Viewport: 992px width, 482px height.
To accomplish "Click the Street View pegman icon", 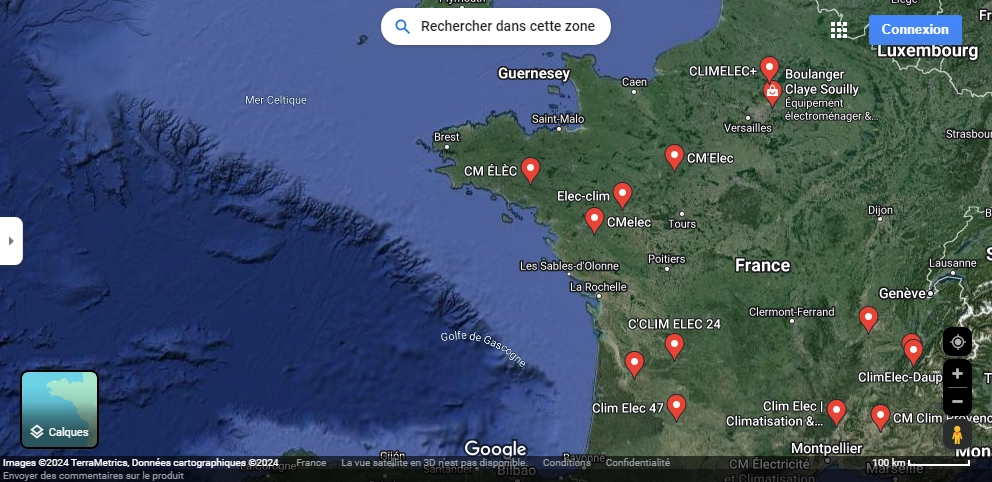I will 957,435.
